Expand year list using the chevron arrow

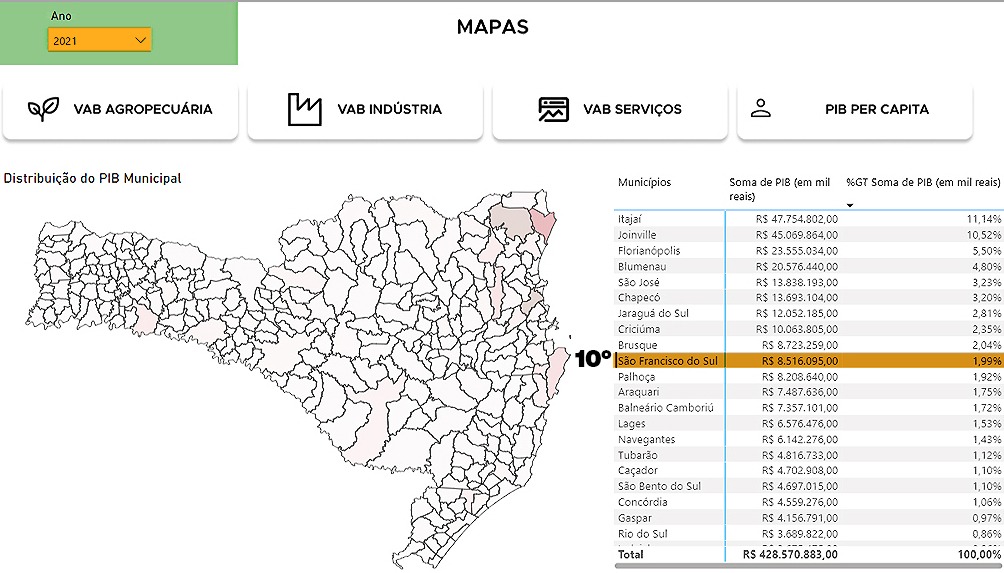140,40
